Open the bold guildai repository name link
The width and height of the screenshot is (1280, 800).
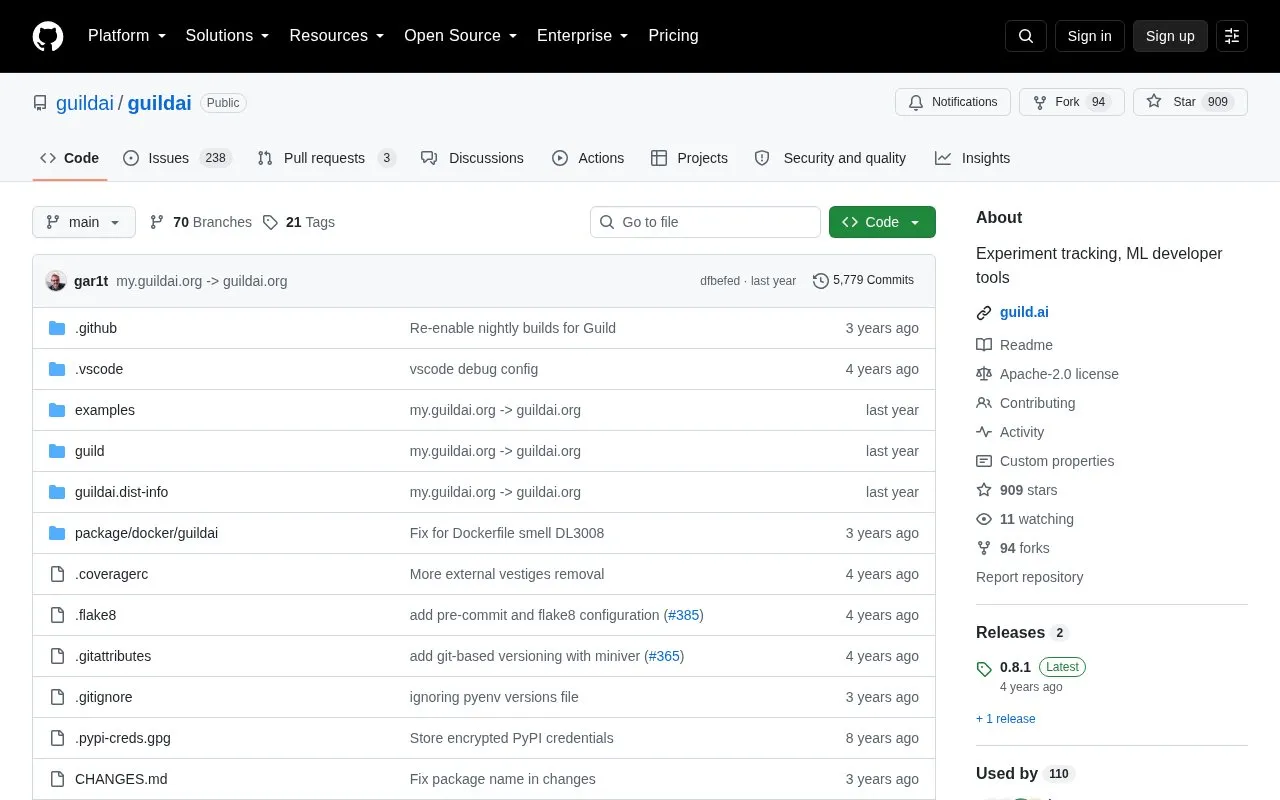point(159,103)
